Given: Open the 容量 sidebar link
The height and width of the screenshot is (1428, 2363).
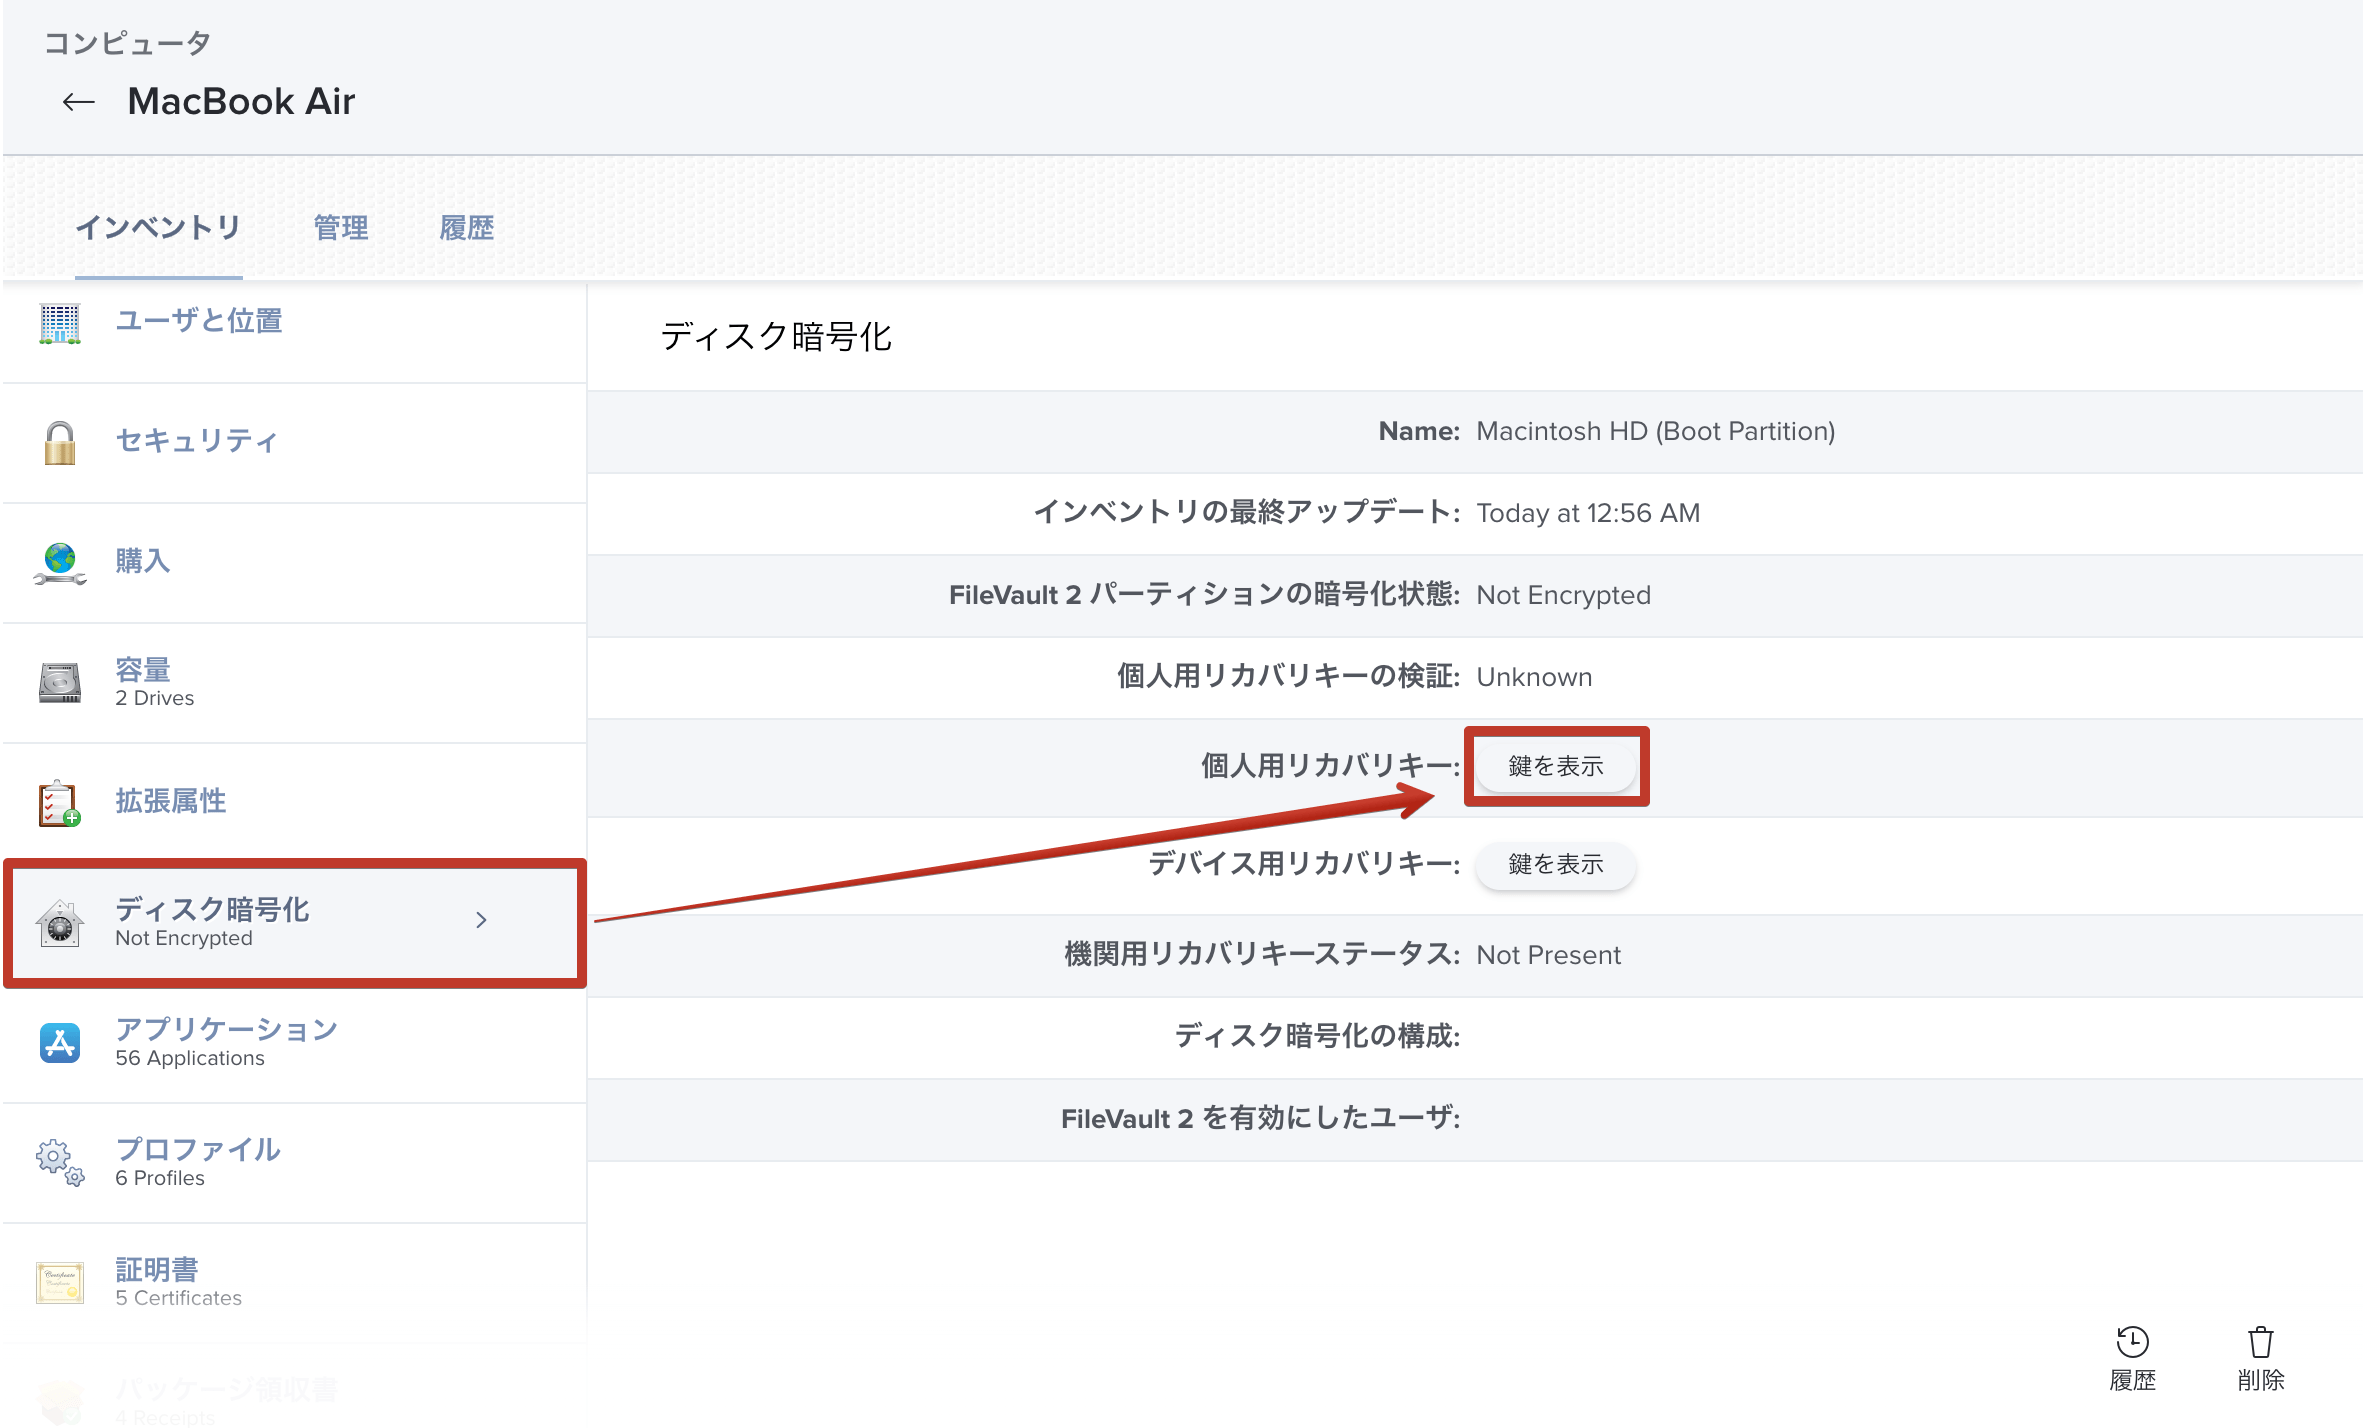Looking at the screenshot, I should pyautogui.click(x=143, y=669).
